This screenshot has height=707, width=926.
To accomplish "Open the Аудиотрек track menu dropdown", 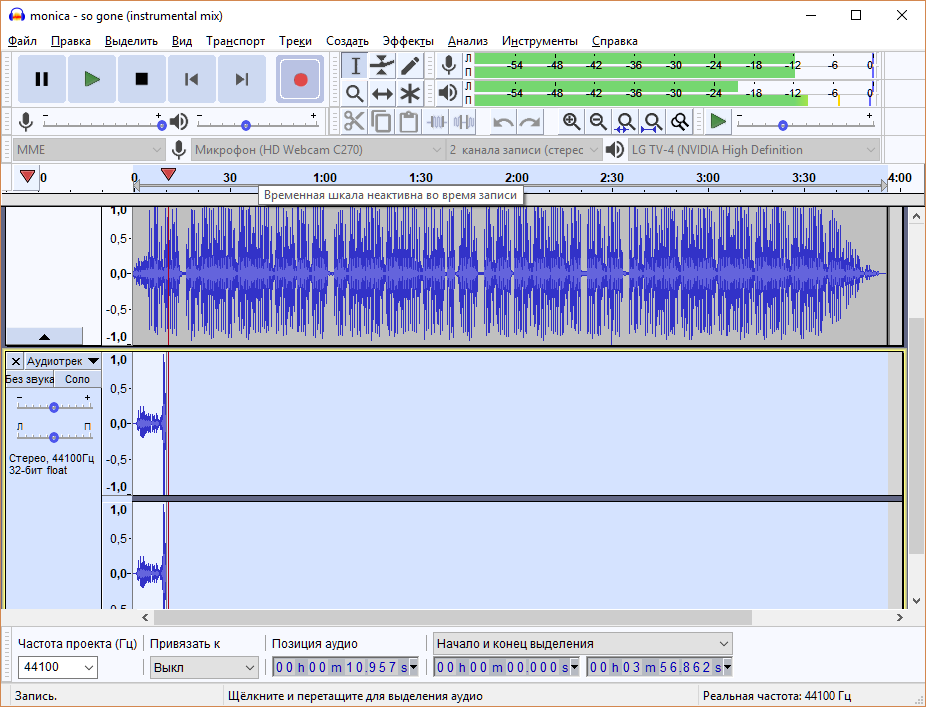I will click(63, 361).
